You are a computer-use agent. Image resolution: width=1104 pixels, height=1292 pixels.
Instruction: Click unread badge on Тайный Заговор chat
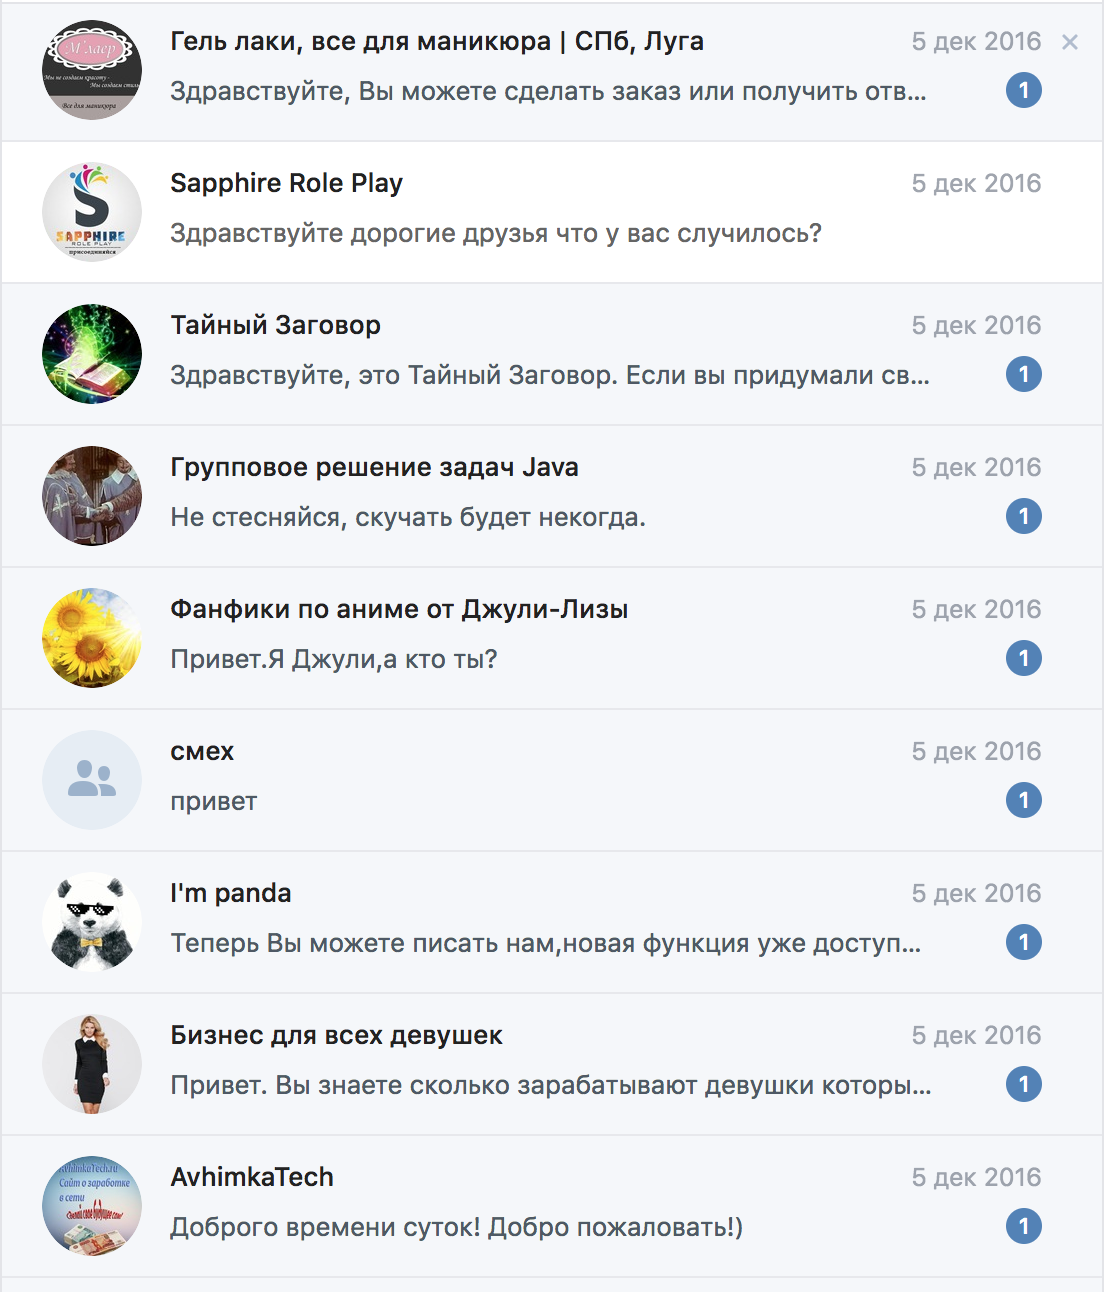coord(1024,374)
